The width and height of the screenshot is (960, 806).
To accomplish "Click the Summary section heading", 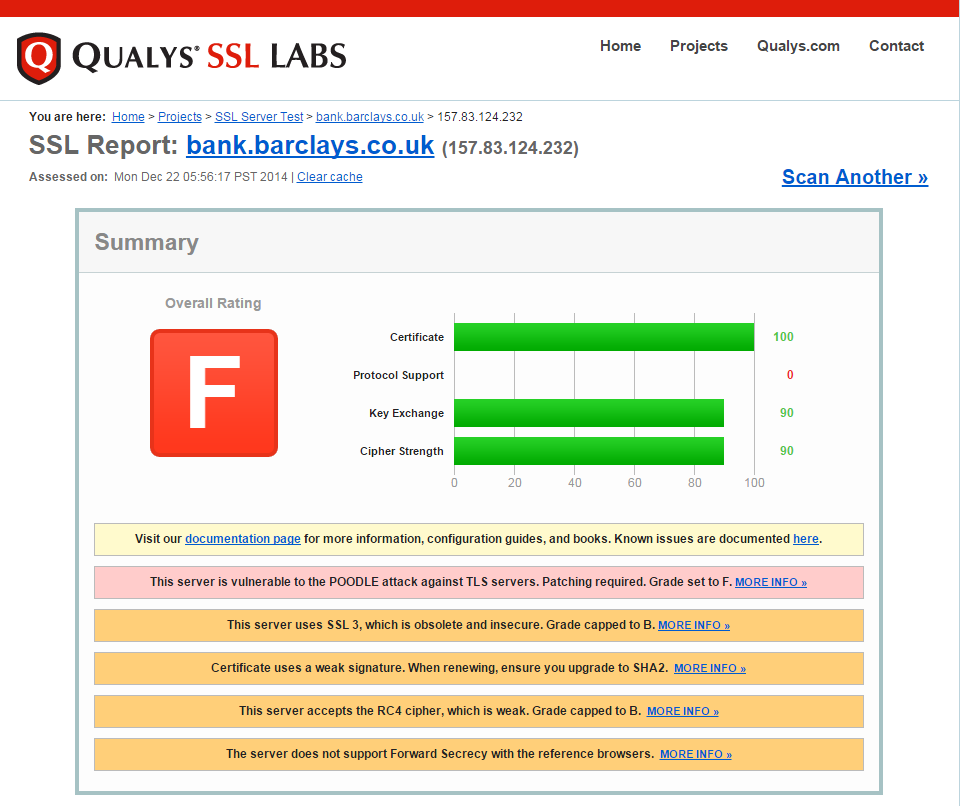I will pos(146,242).
